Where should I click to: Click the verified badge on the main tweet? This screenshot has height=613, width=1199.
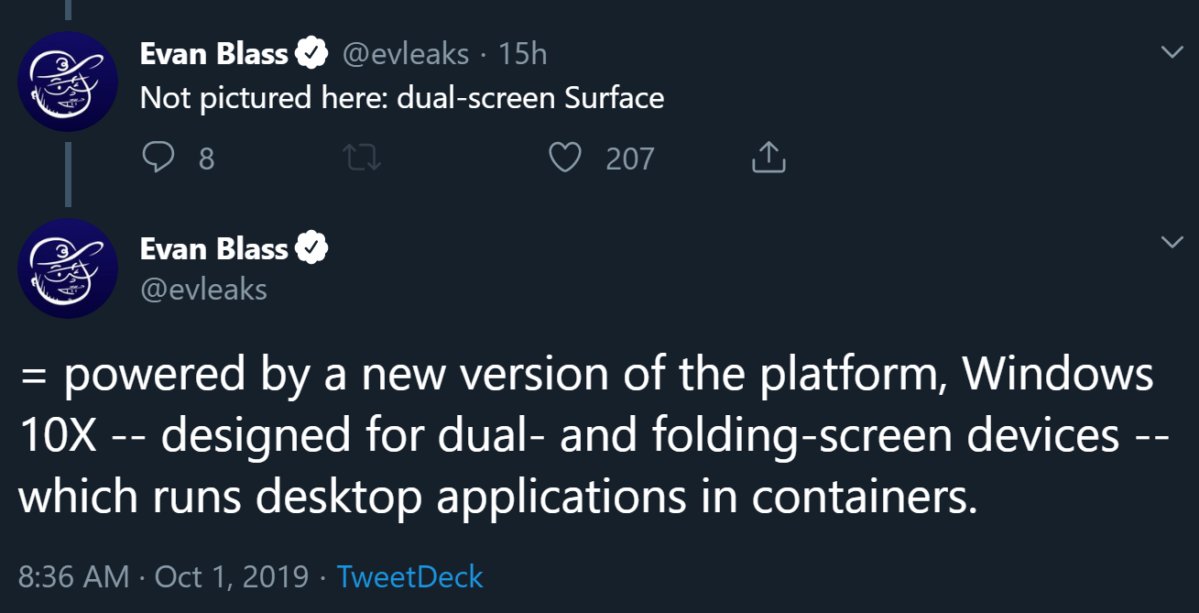pyautogui.click(x=312, y=248)
